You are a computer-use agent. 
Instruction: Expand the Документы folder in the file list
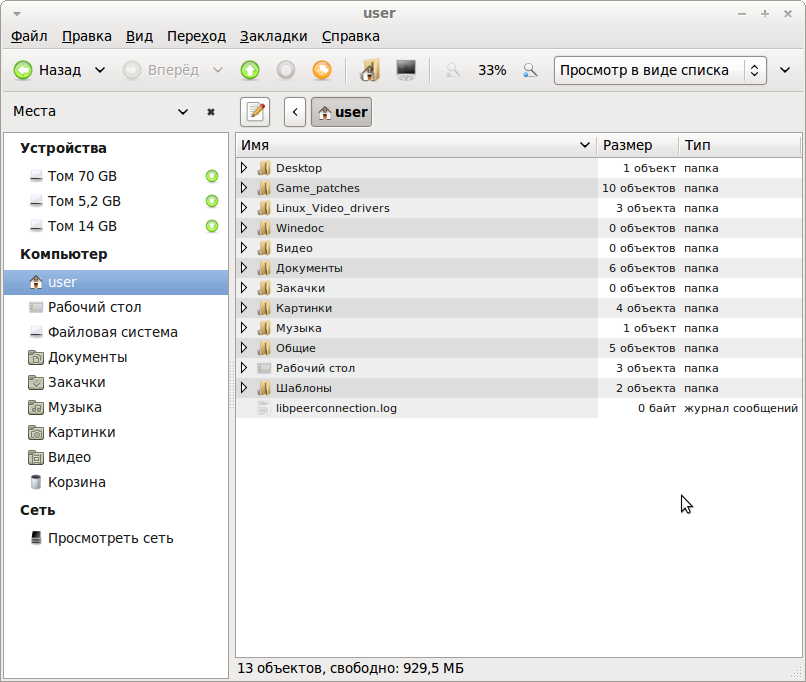pyautogui.click(x=244, y=268)
